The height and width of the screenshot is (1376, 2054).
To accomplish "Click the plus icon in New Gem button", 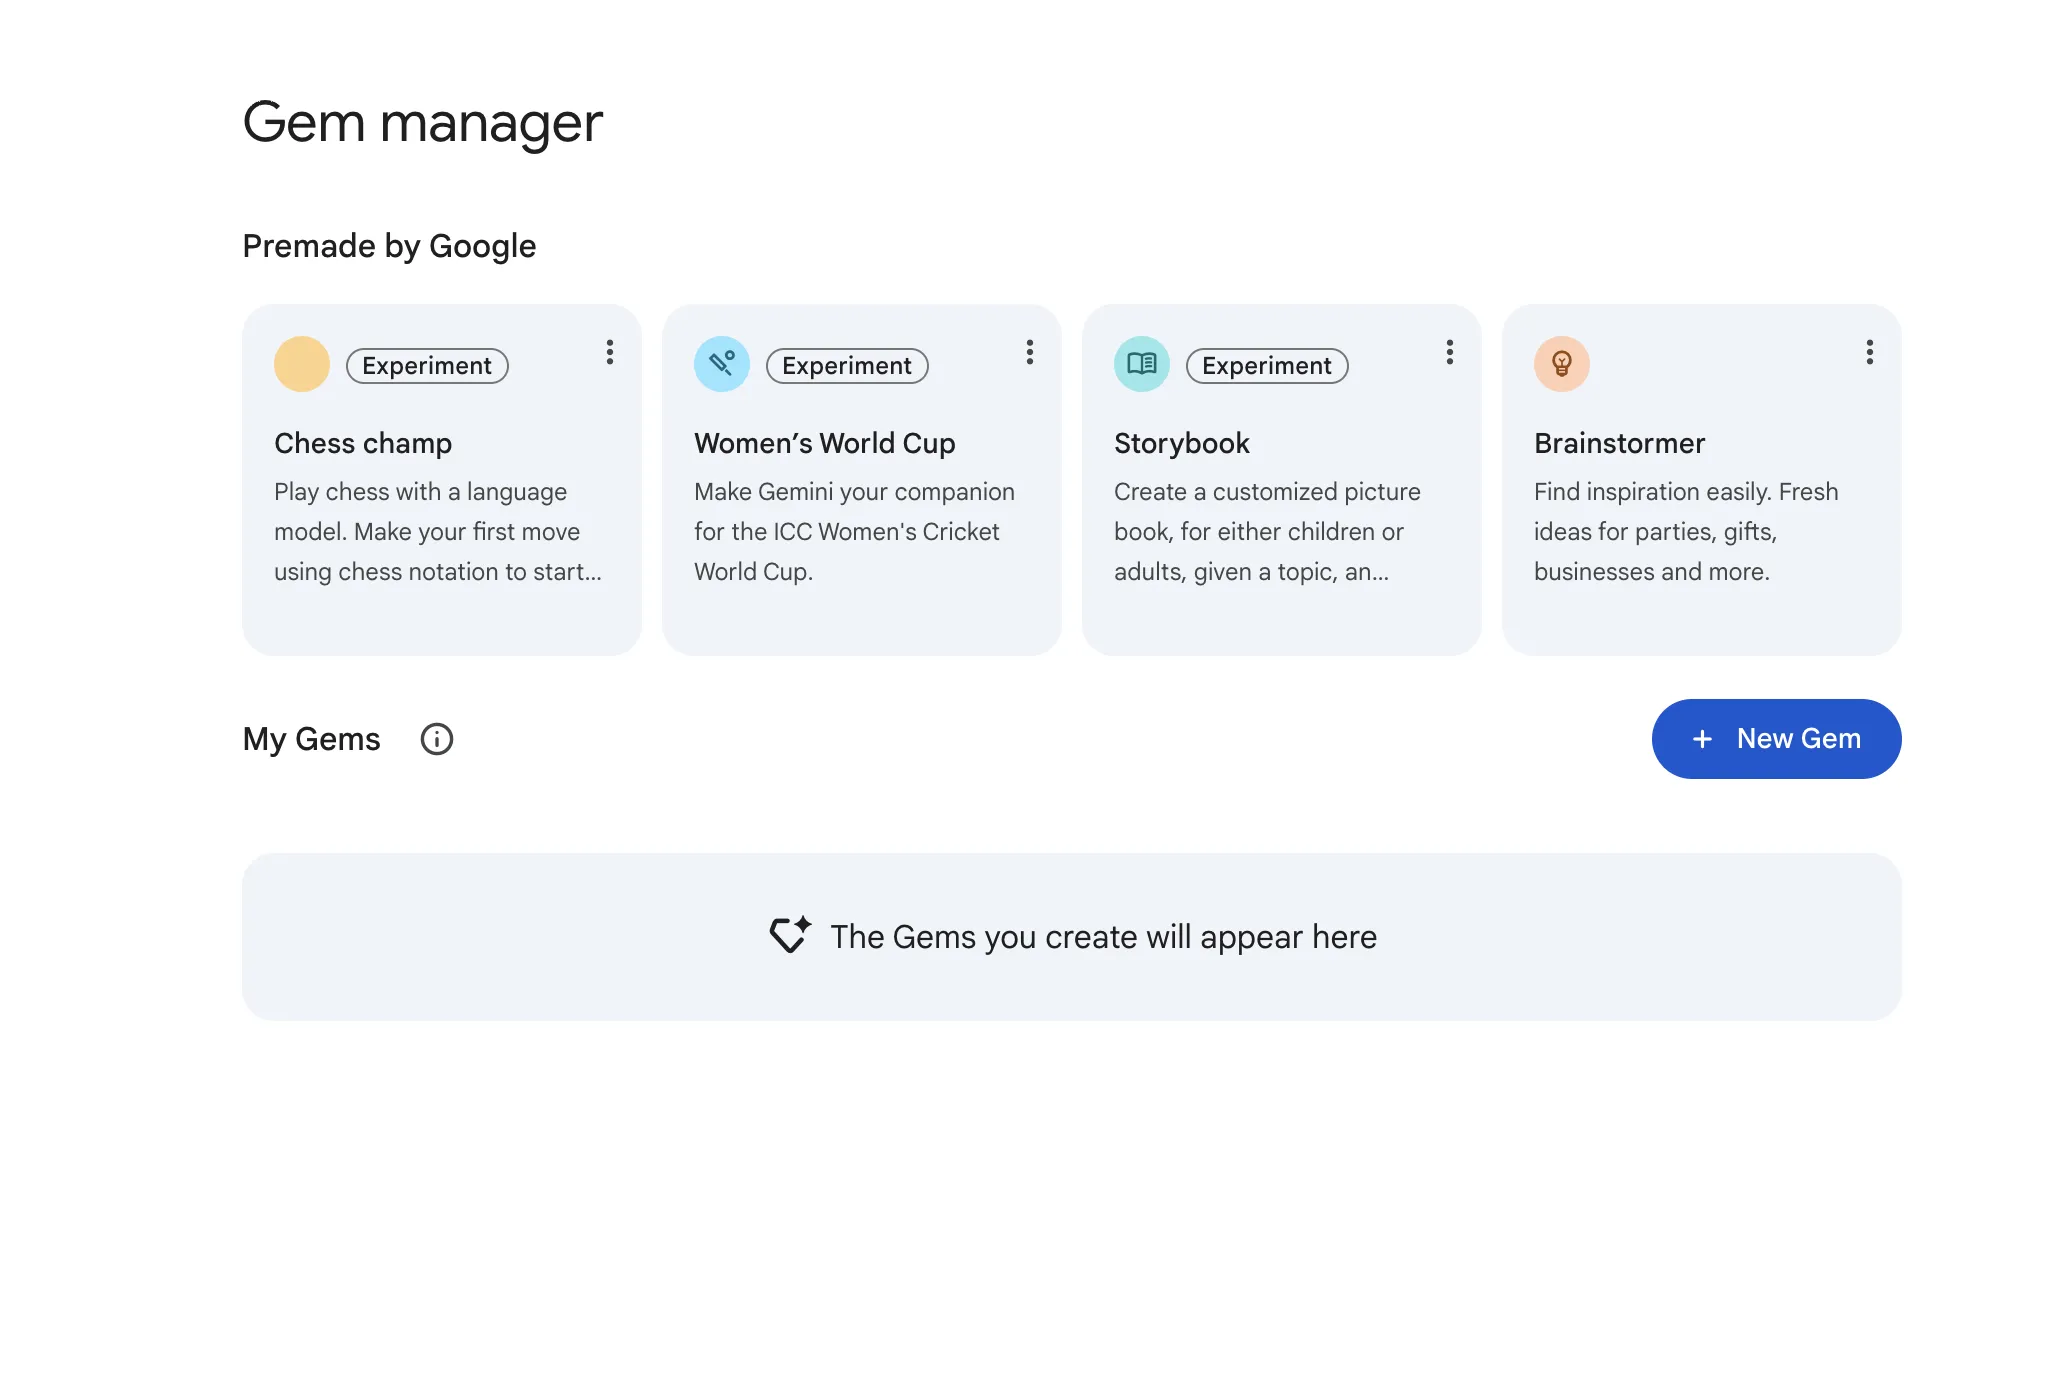I will click(x=1702, y=739).
